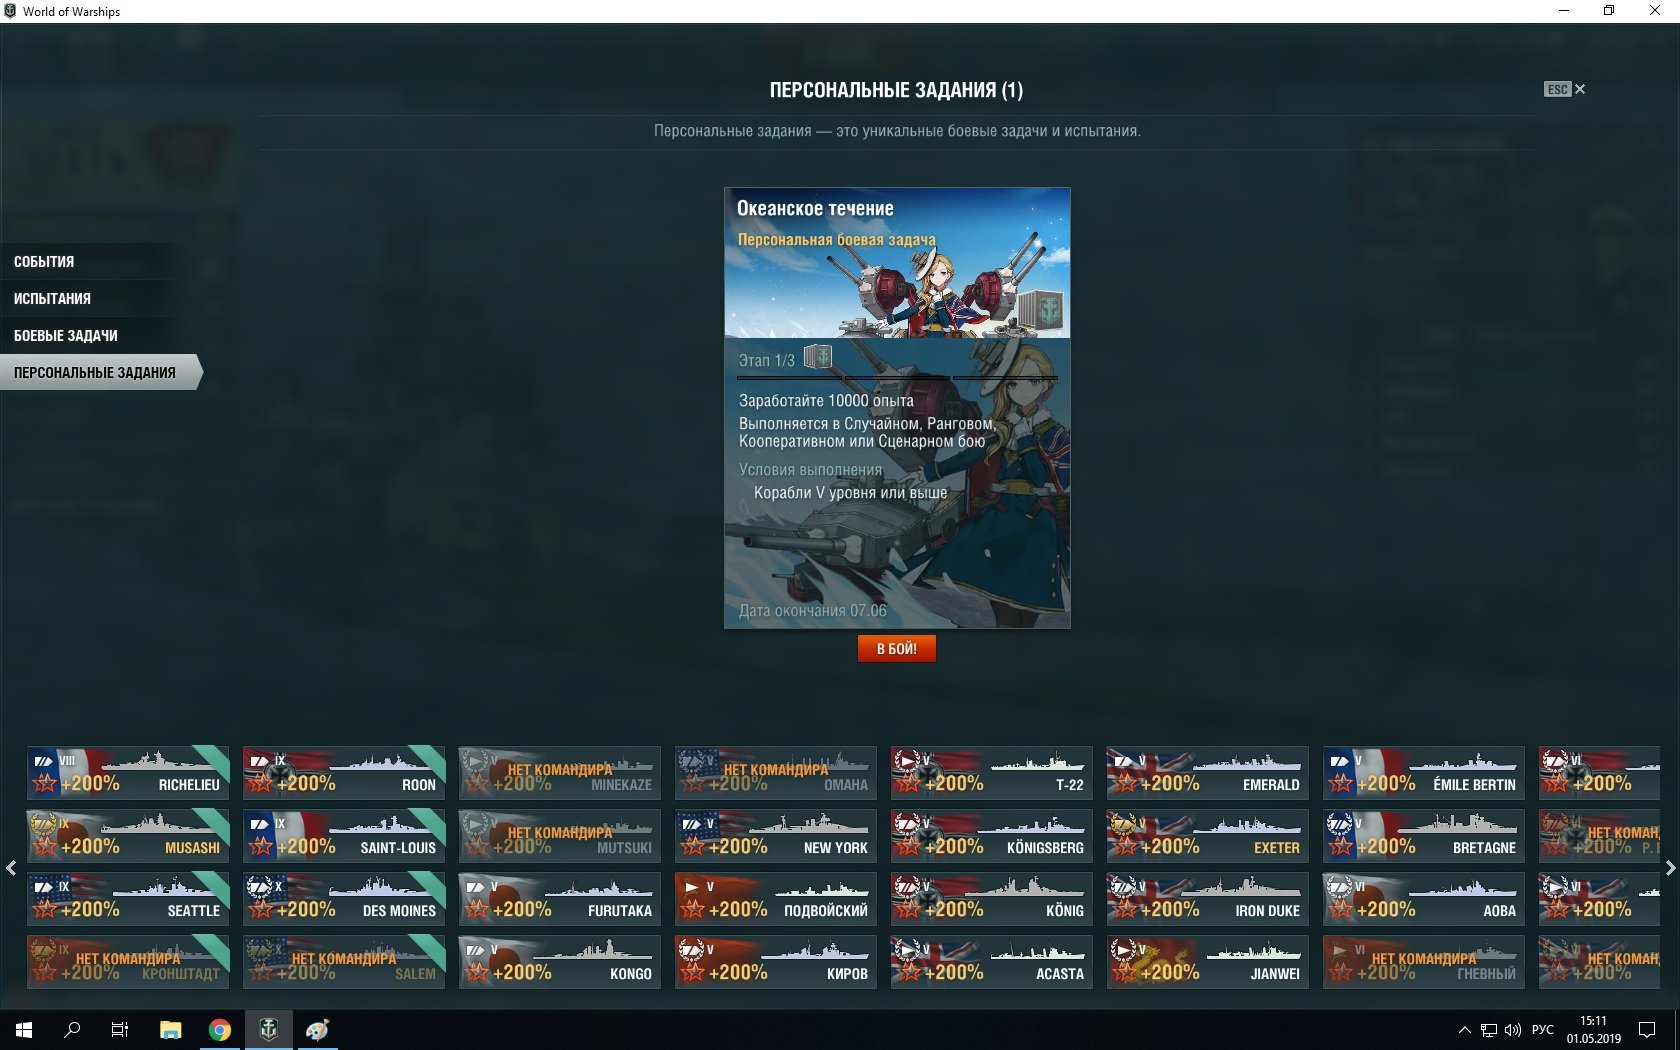This screenshot has height=1050, width=1680.
Task: Select the Des Moines ship card
Action: [x=344, y=898]
